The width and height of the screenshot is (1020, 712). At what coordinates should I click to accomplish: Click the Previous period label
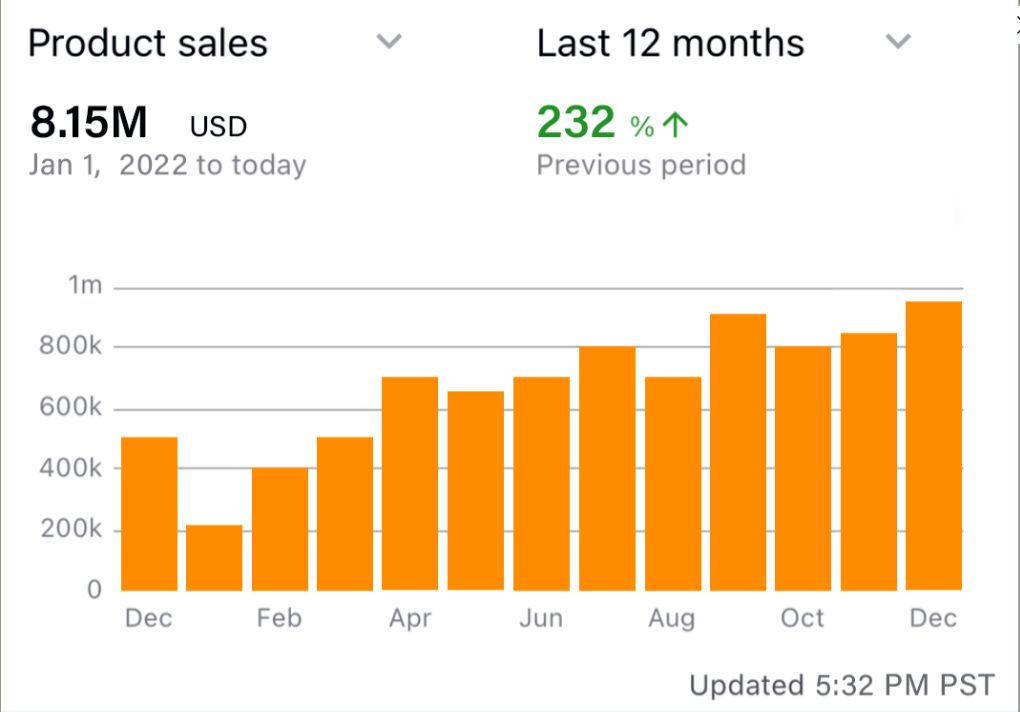pos(641,165)
